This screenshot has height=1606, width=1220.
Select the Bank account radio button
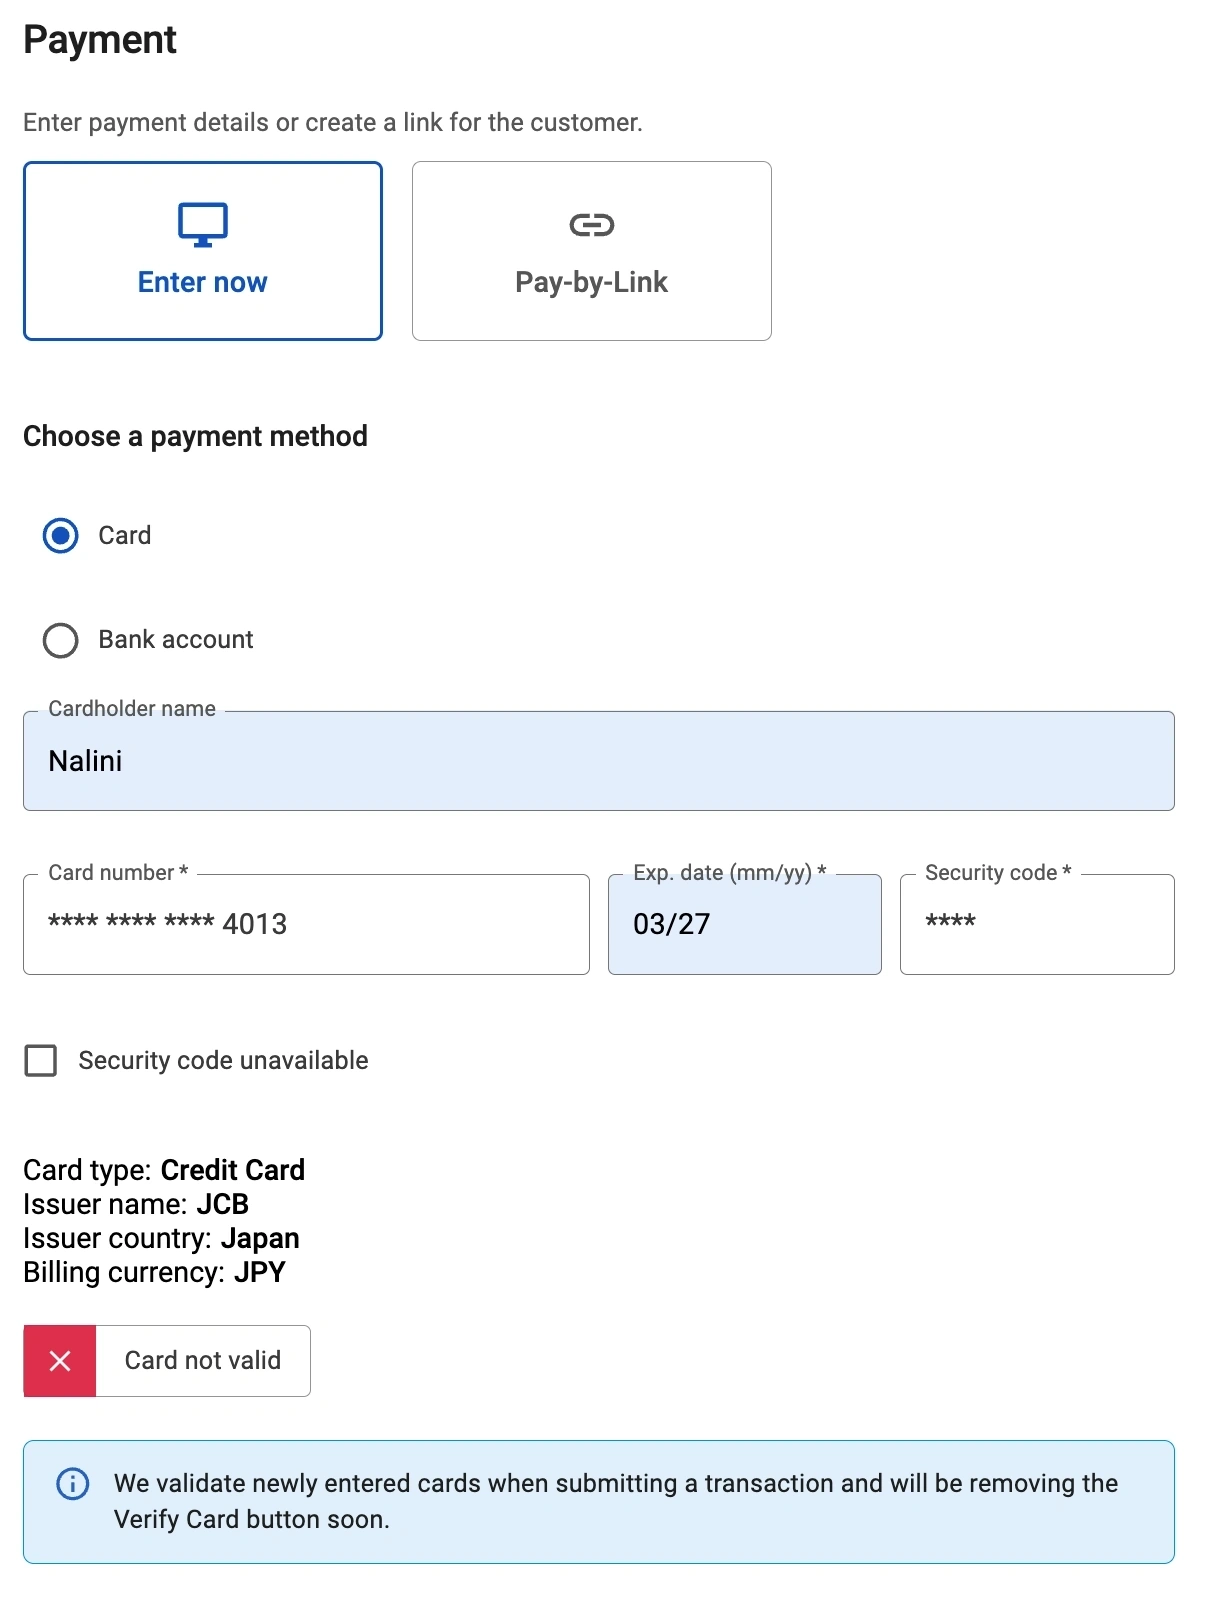click(x=61, y=640)
